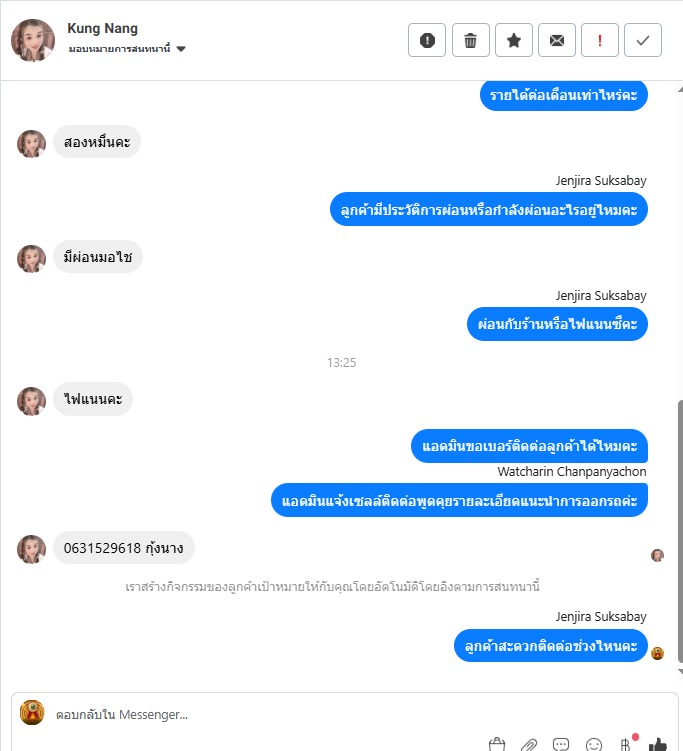Open Kung Nang's profile picture in header
This screenshot has width=683, height=751.
click(33, 40)
